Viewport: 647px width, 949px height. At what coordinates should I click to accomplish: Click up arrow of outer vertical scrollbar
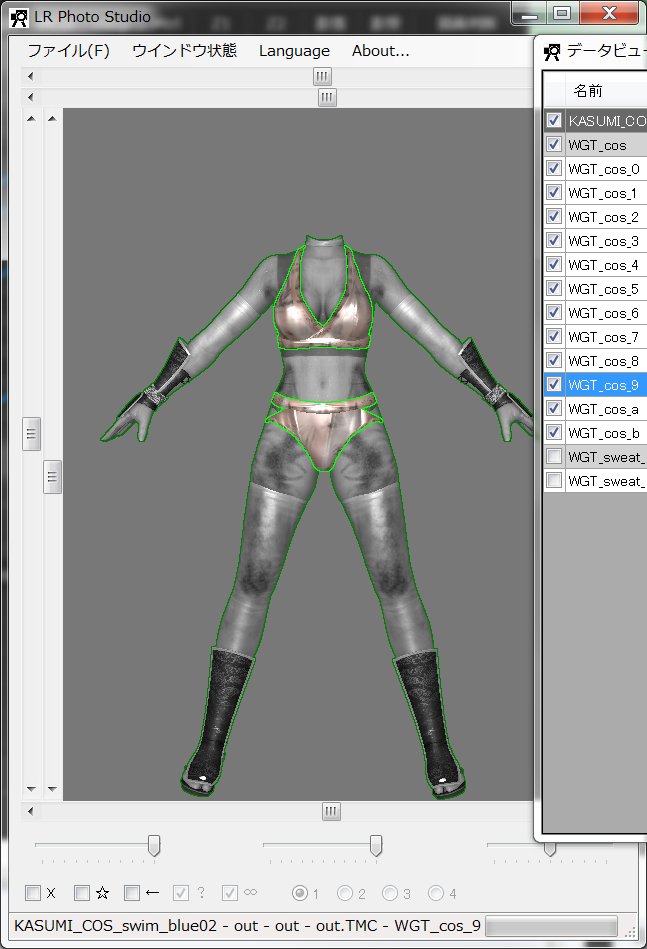(31, 119)
